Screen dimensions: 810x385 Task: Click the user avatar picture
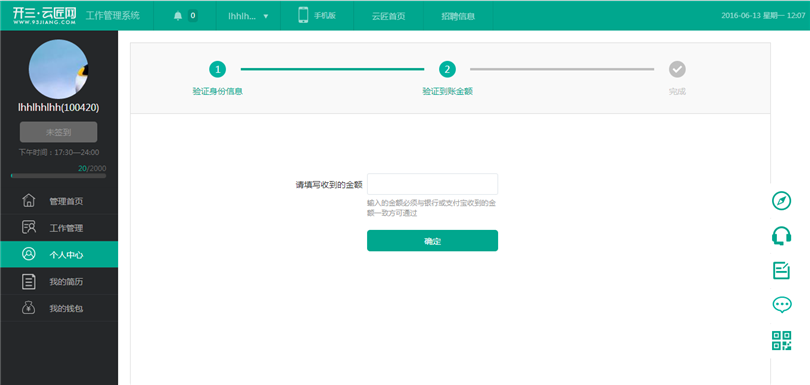tap(58, 69)
